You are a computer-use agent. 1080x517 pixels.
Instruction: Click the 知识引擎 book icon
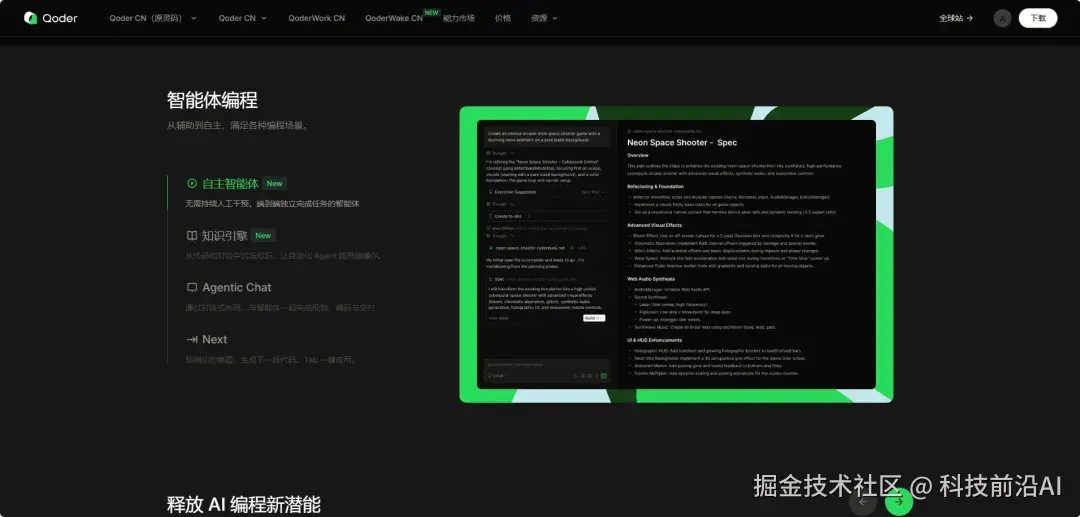(x=192, y=236)
